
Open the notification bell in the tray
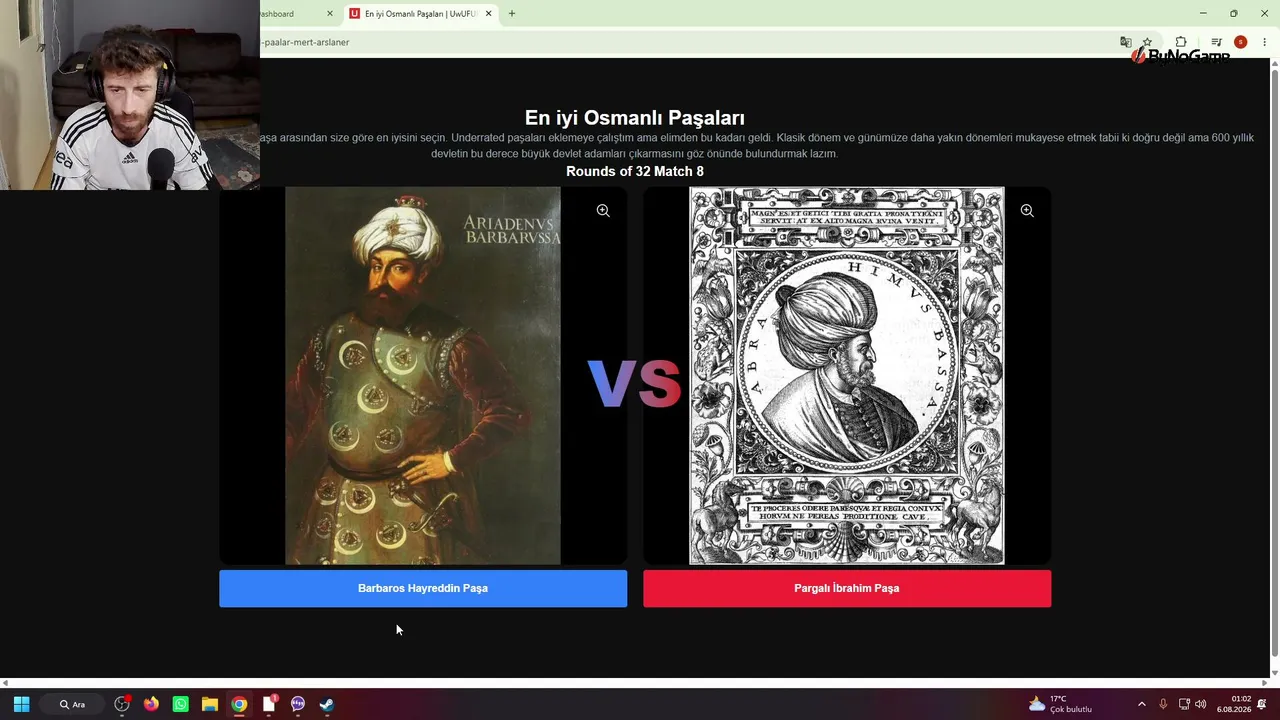pos(1263,704)
